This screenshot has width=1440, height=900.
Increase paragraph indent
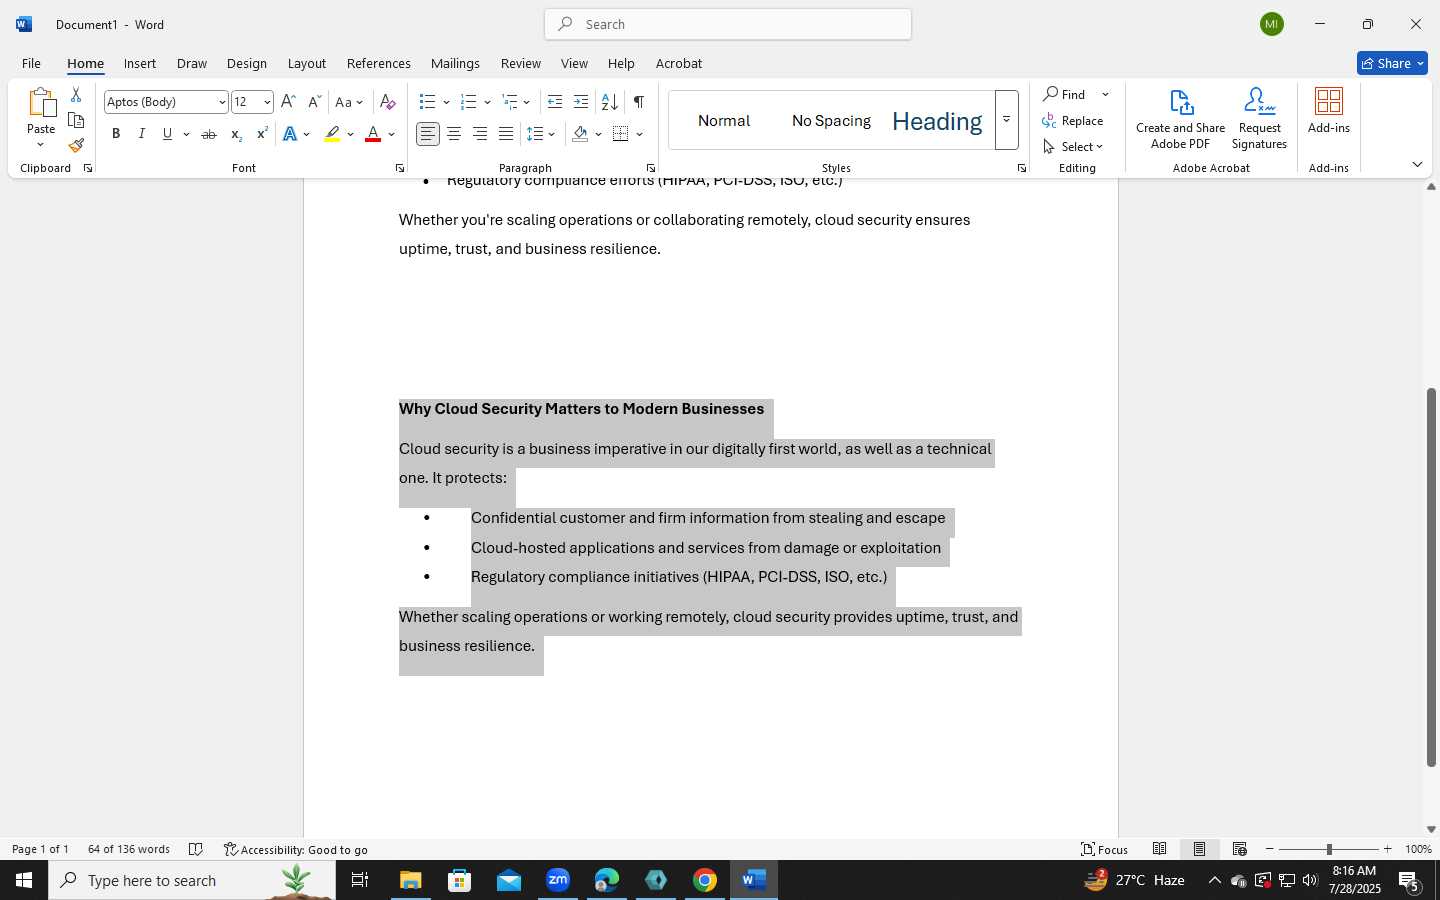click(581, 102)
